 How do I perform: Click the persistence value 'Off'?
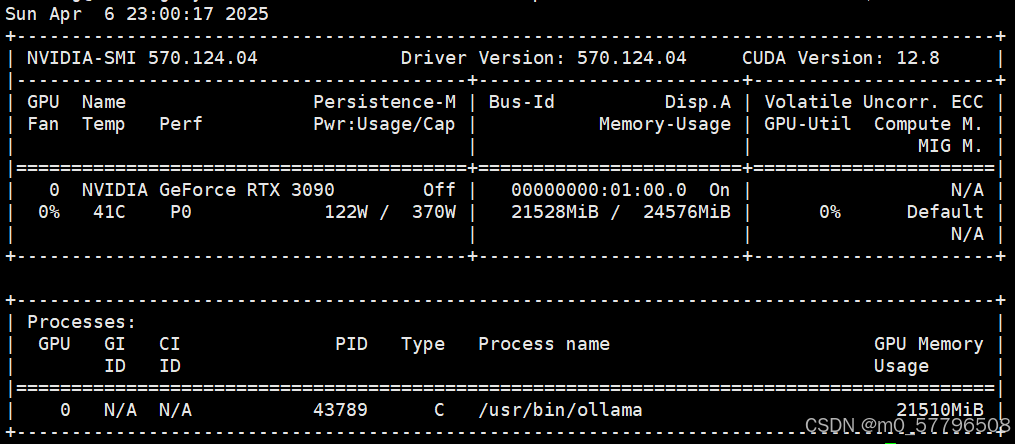click(x=440, y=190)
